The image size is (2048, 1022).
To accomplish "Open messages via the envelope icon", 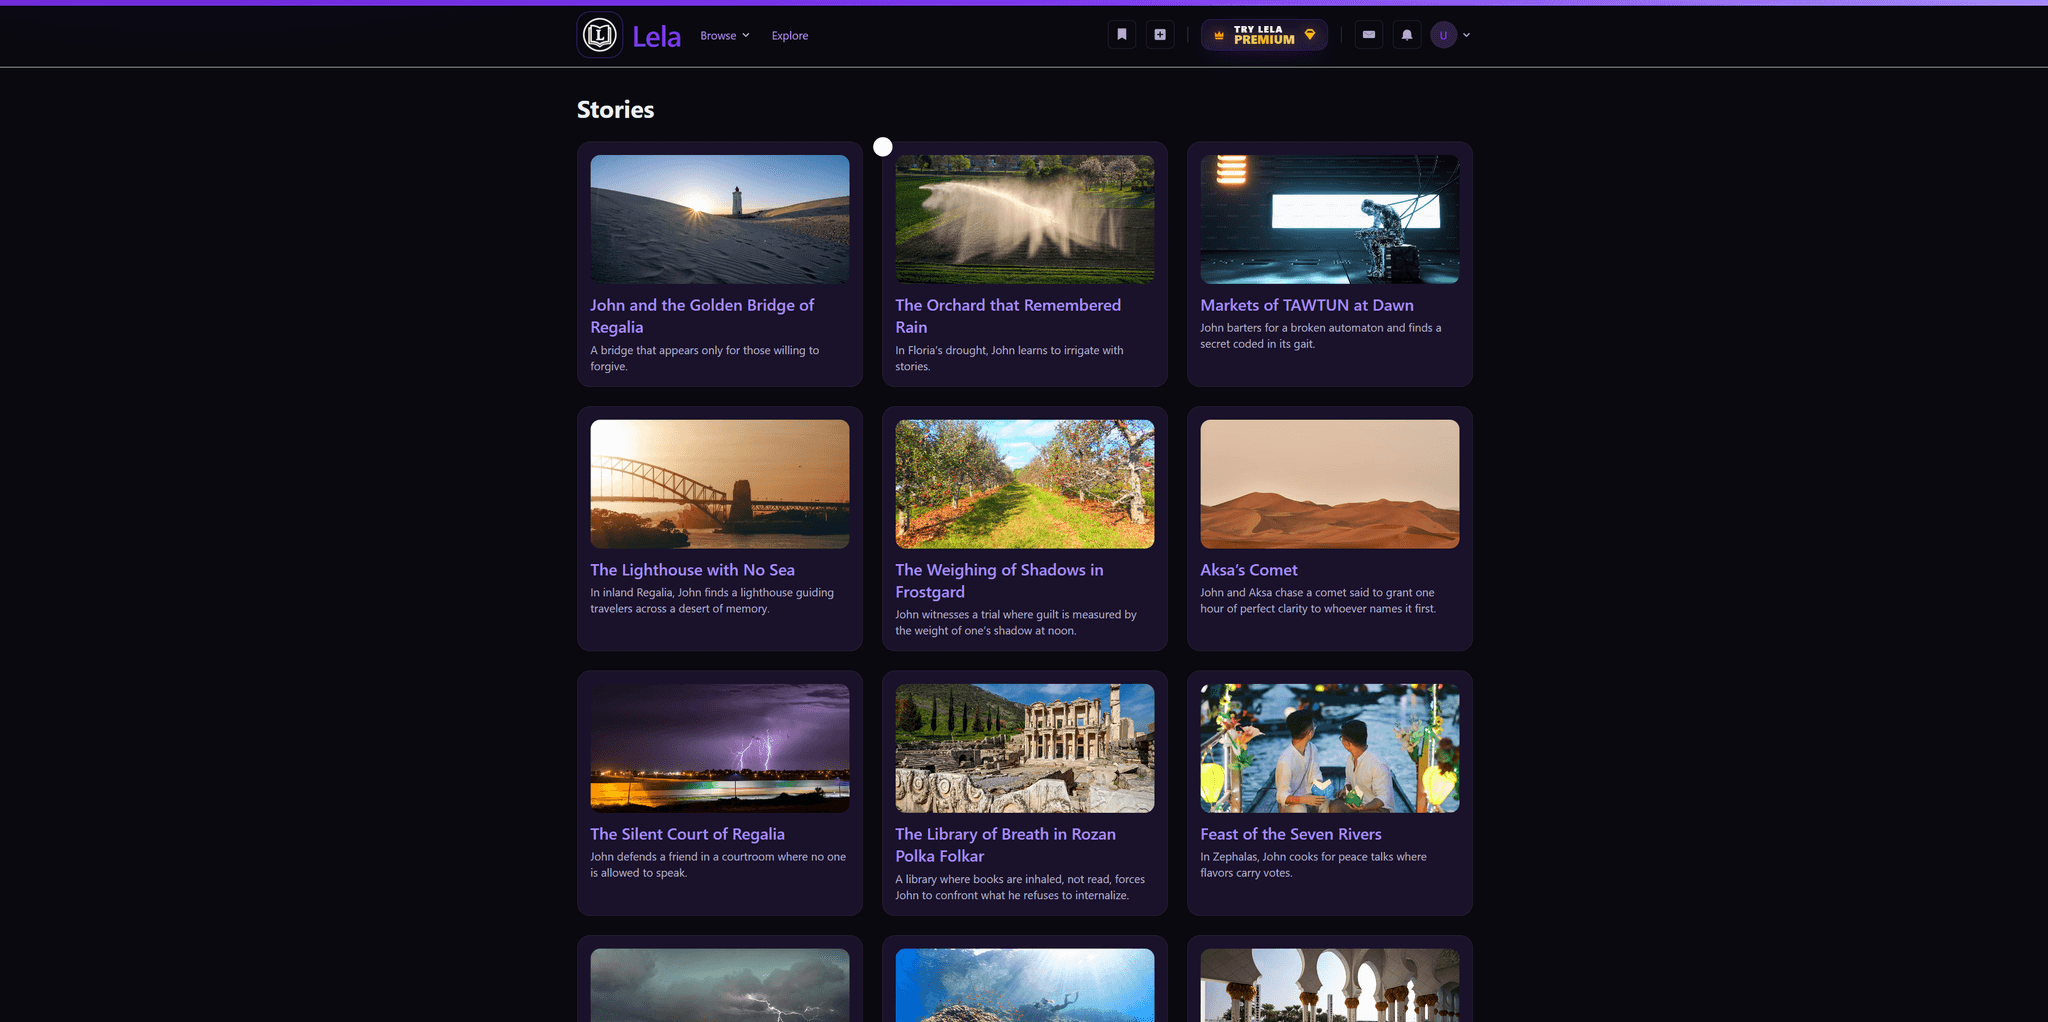I will (x=1368, y=34).
